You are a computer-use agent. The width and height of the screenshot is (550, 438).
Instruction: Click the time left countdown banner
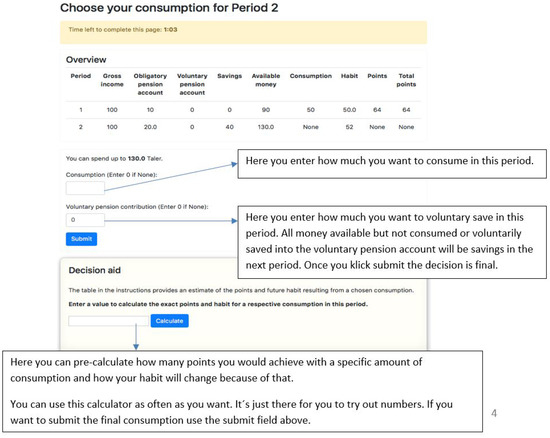pyautogui.click(x=243, y=32)
